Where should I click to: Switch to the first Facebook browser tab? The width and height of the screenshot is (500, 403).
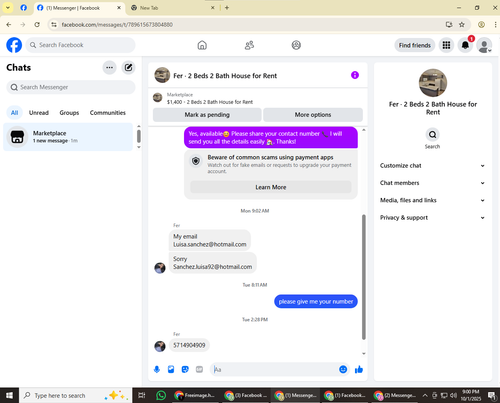pos(24,8)
